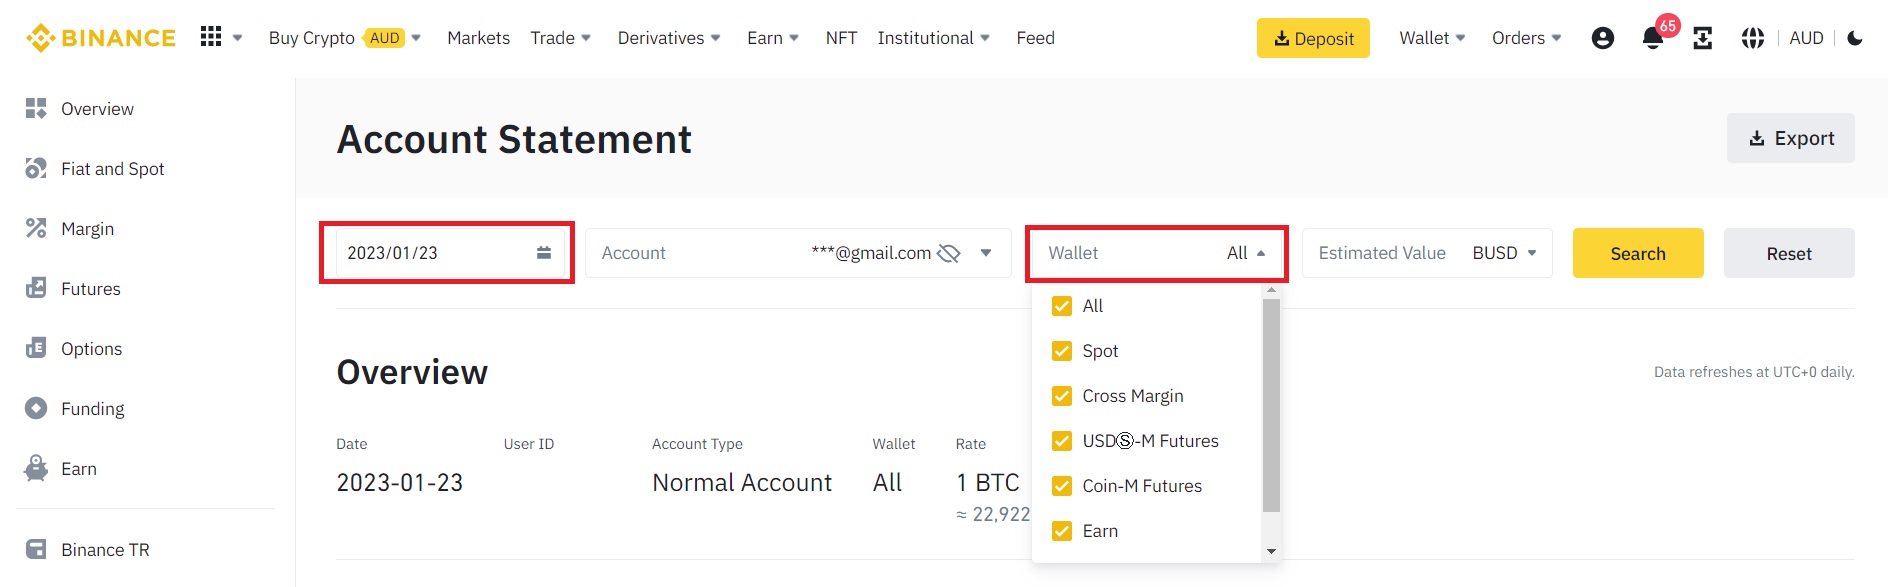The width and height of the screenshot is (1888, 587).
Task: Click the Earn sidebar icon
Action: 36,468
